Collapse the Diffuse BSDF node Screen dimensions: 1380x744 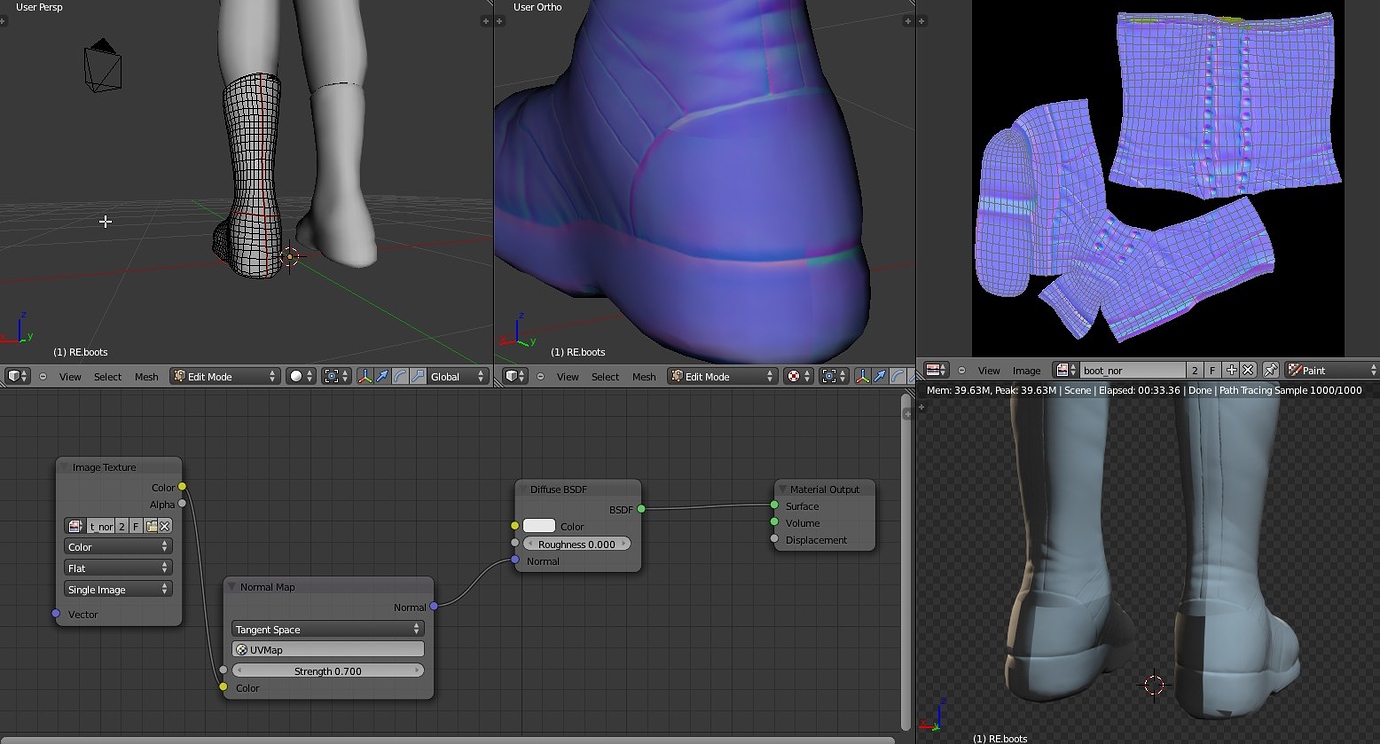[x=523, y=489]
